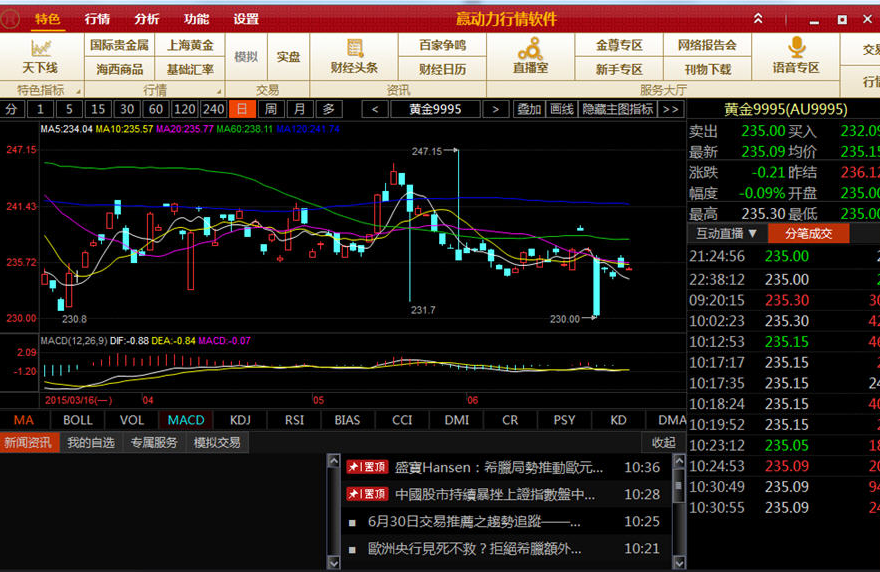Open the 行情 menu
Image resolution: width=880 pixels, height=572 pixels.
coord(97,19)
